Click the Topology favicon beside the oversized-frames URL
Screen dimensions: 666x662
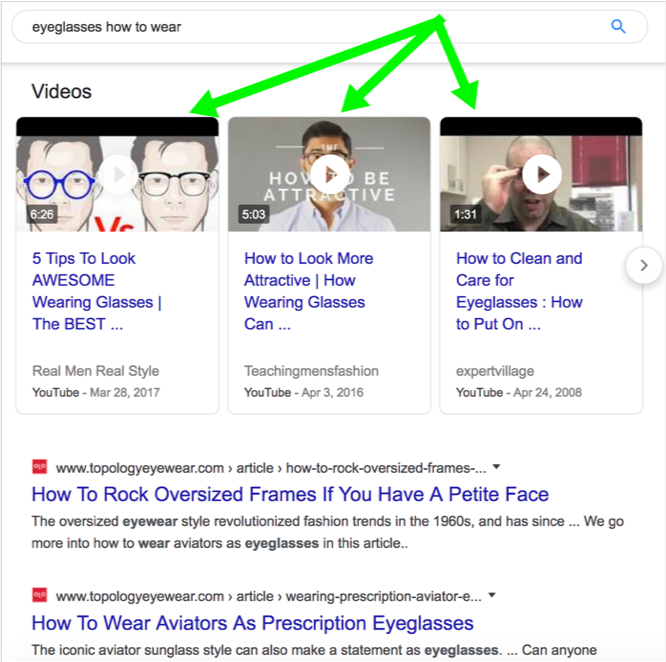tap(40, 466)
